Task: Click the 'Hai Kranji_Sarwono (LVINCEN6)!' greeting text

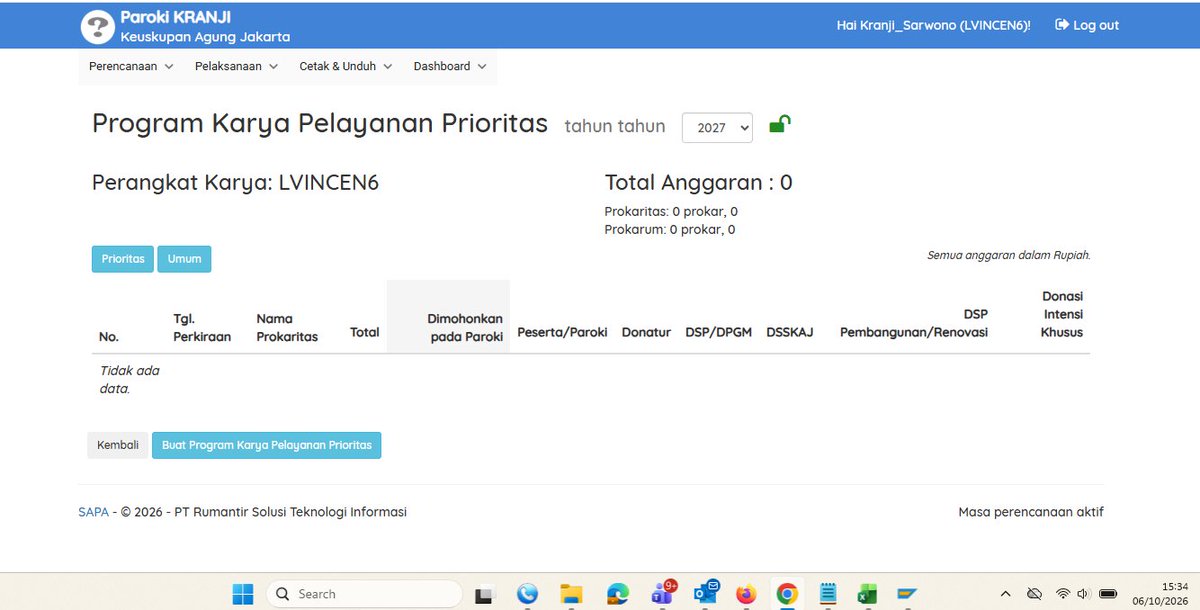Action: 933,25
